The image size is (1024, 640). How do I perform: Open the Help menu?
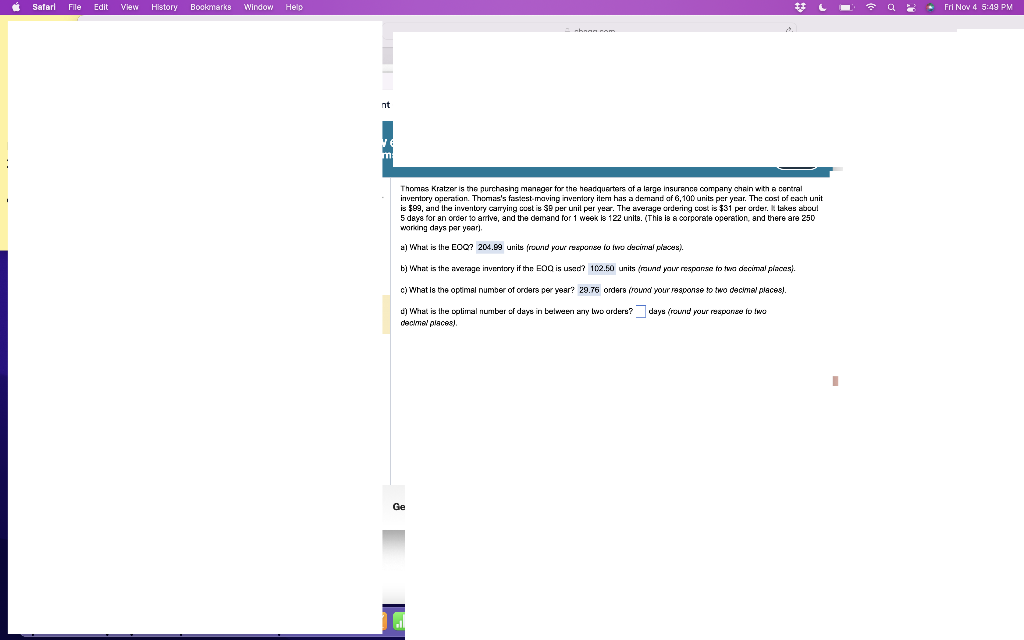294,7
